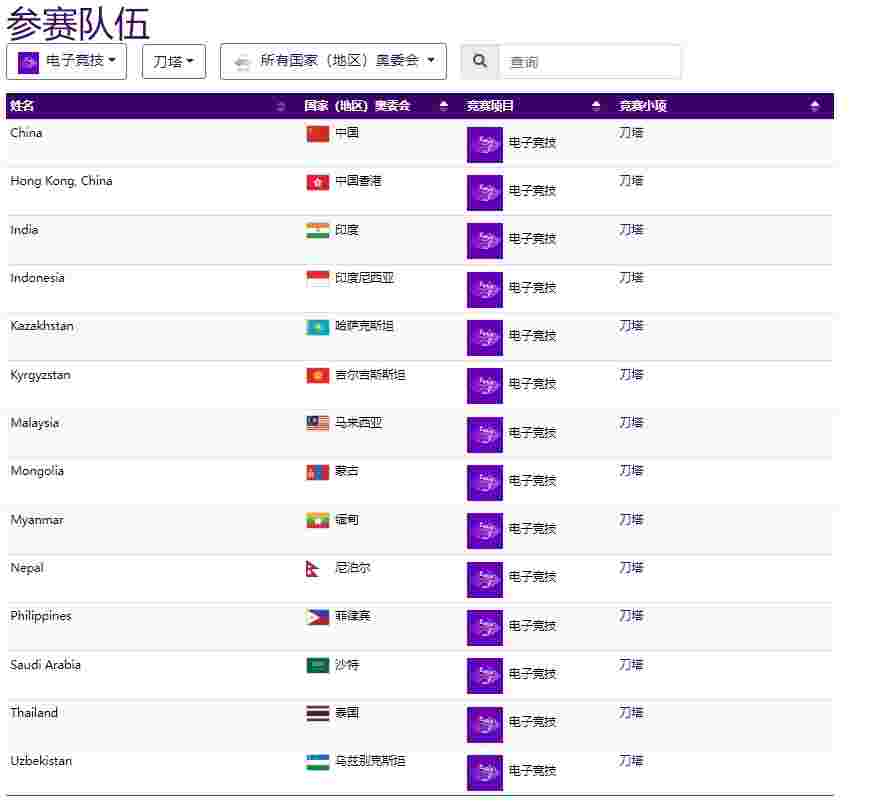876x801 pixels.
Task: Click 刀塔 link in Mongolia row
Action: [631, 471]
